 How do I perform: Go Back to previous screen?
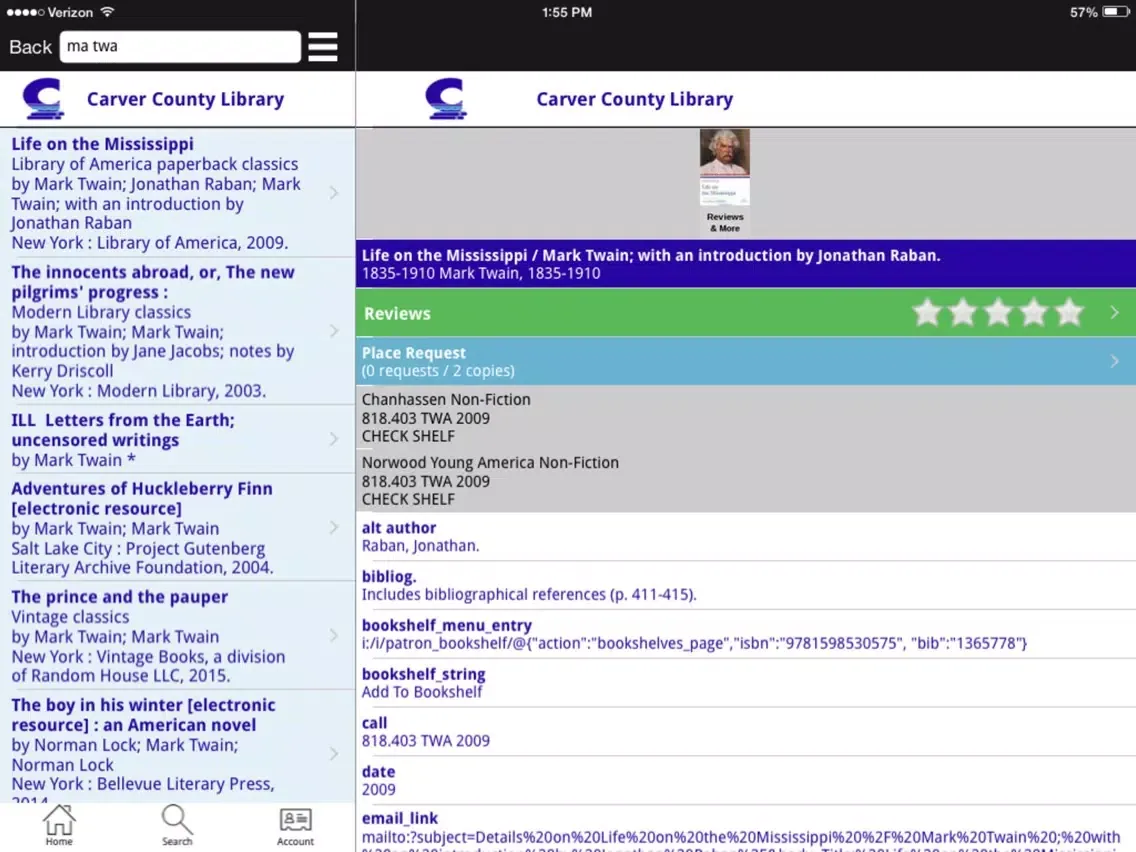30,47
